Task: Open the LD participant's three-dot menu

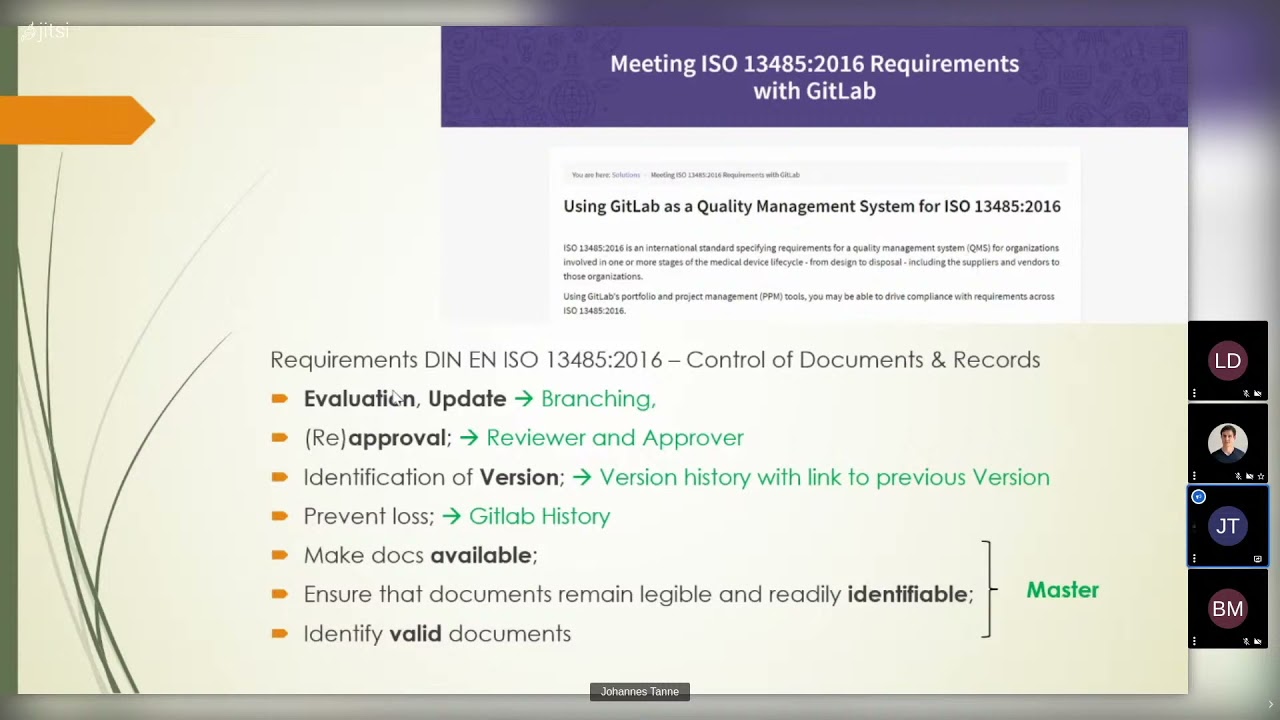Action: 1194,393
